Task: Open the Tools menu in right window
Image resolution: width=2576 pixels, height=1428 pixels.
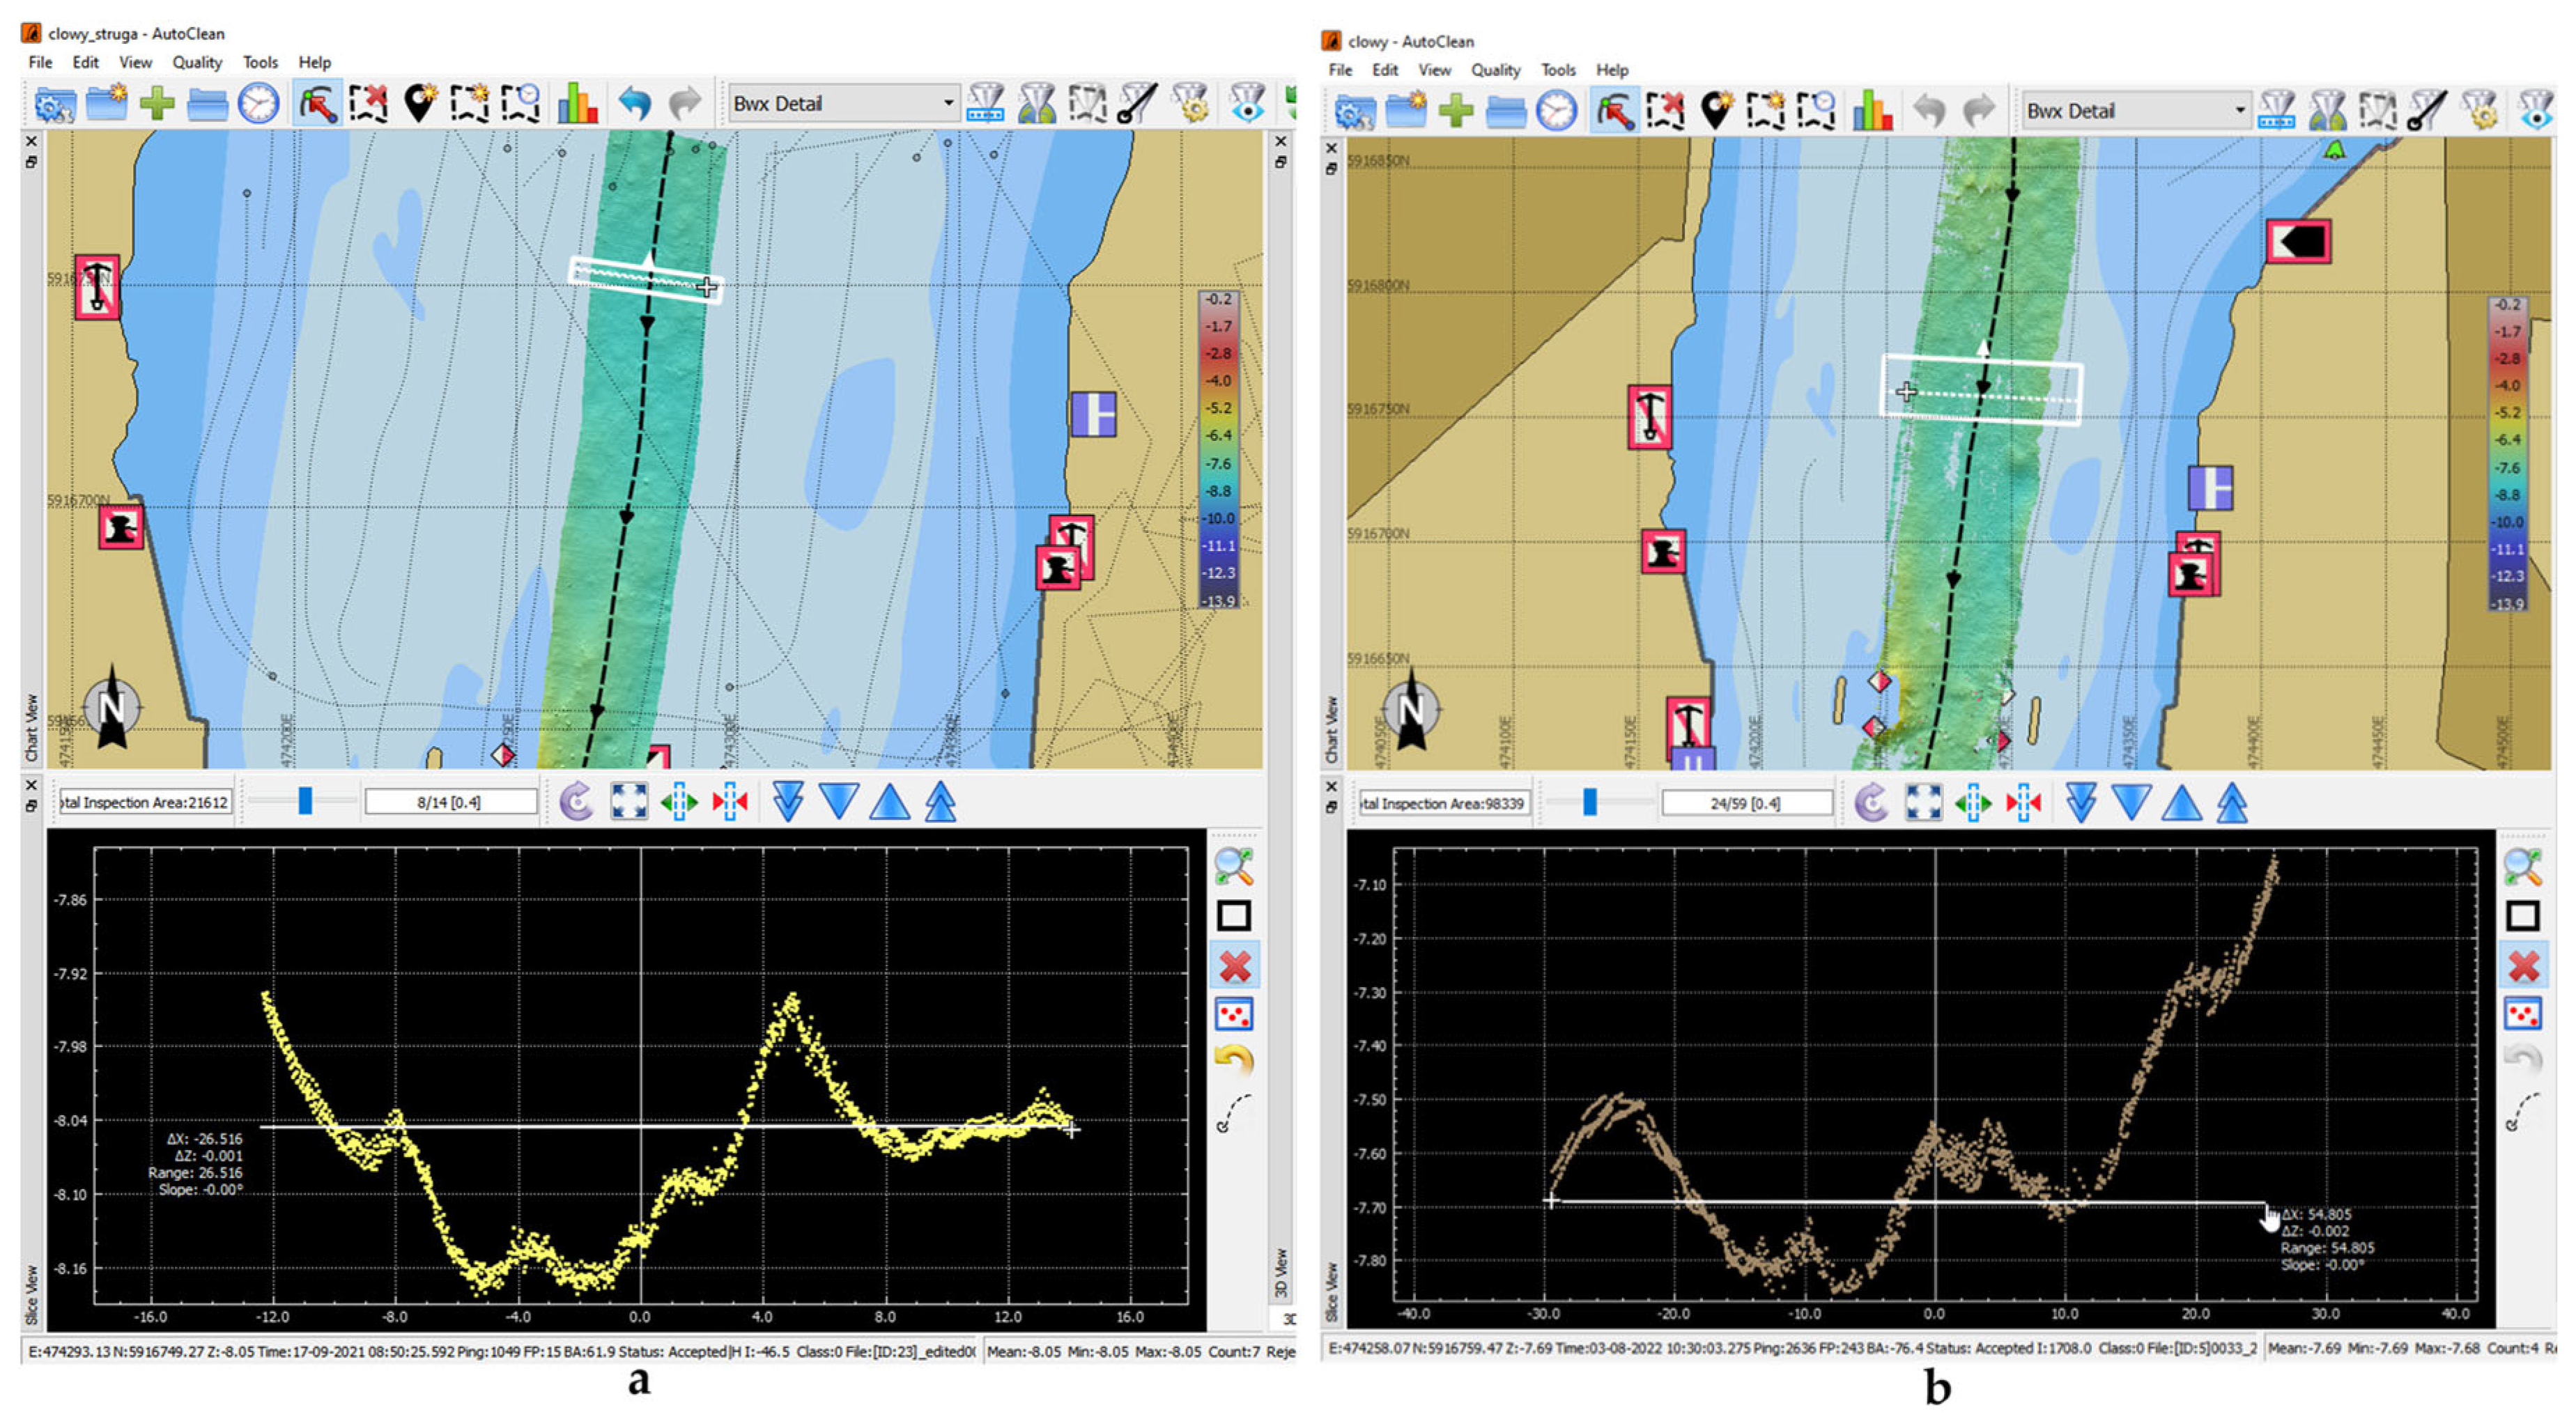Action: click(1557, 70)
